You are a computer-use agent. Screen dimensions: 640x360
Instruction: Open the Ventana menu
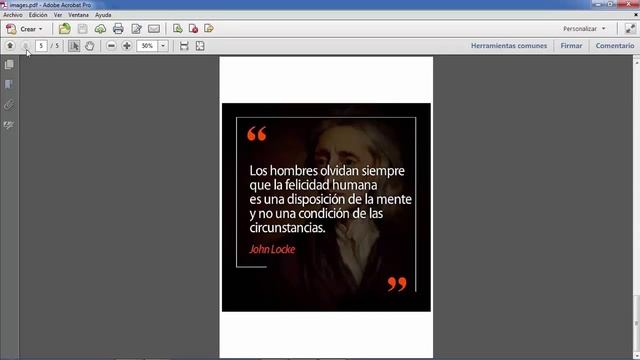coord(78,15)
